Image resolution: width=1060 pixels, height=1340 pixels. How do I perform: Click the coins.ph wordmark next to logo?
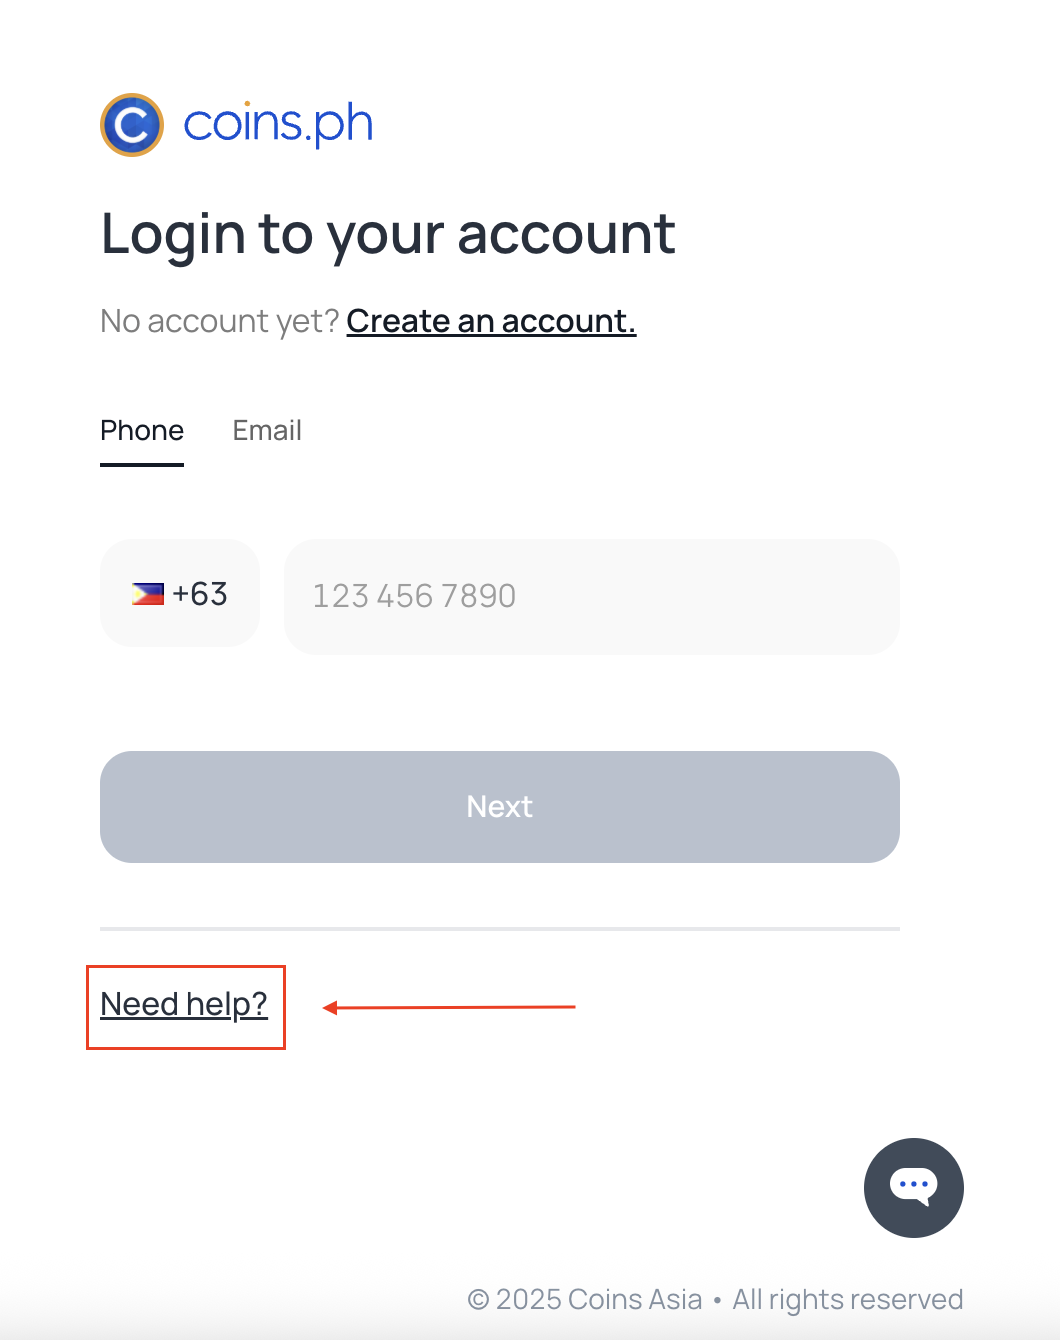click(278, 122)
